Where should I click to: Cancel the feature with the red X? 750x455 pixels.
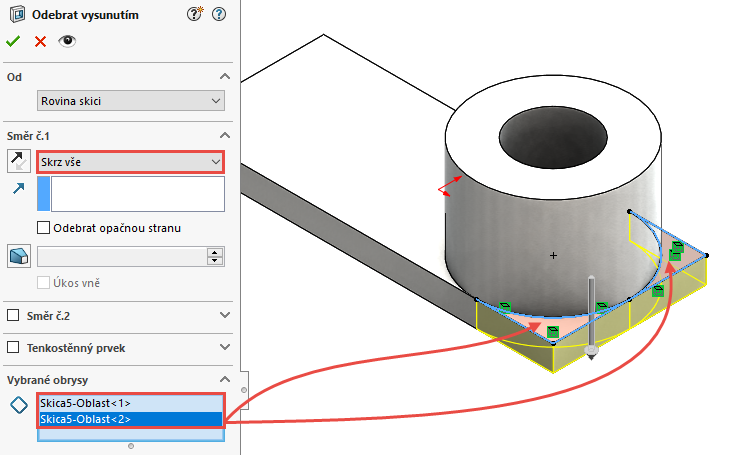point(40,42)
